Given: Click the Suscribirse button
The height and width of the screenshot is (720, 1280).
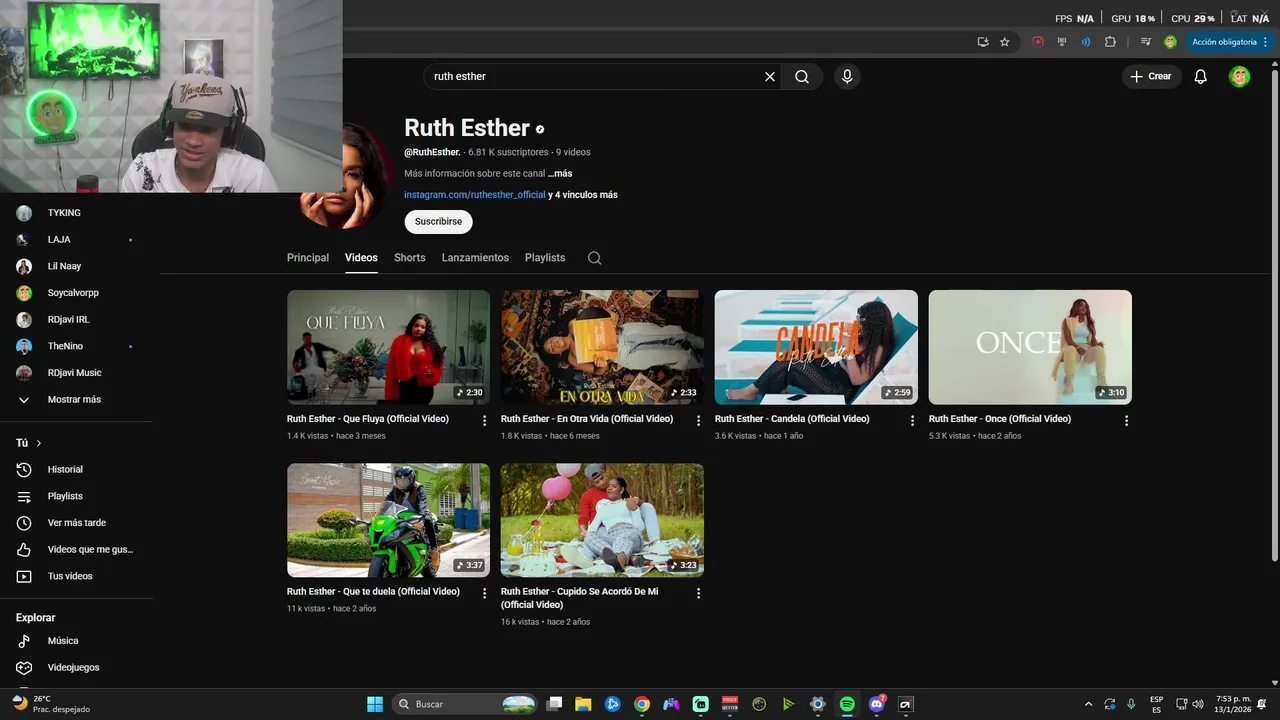Looking at the screenshot, I should [x=438, y=221].
